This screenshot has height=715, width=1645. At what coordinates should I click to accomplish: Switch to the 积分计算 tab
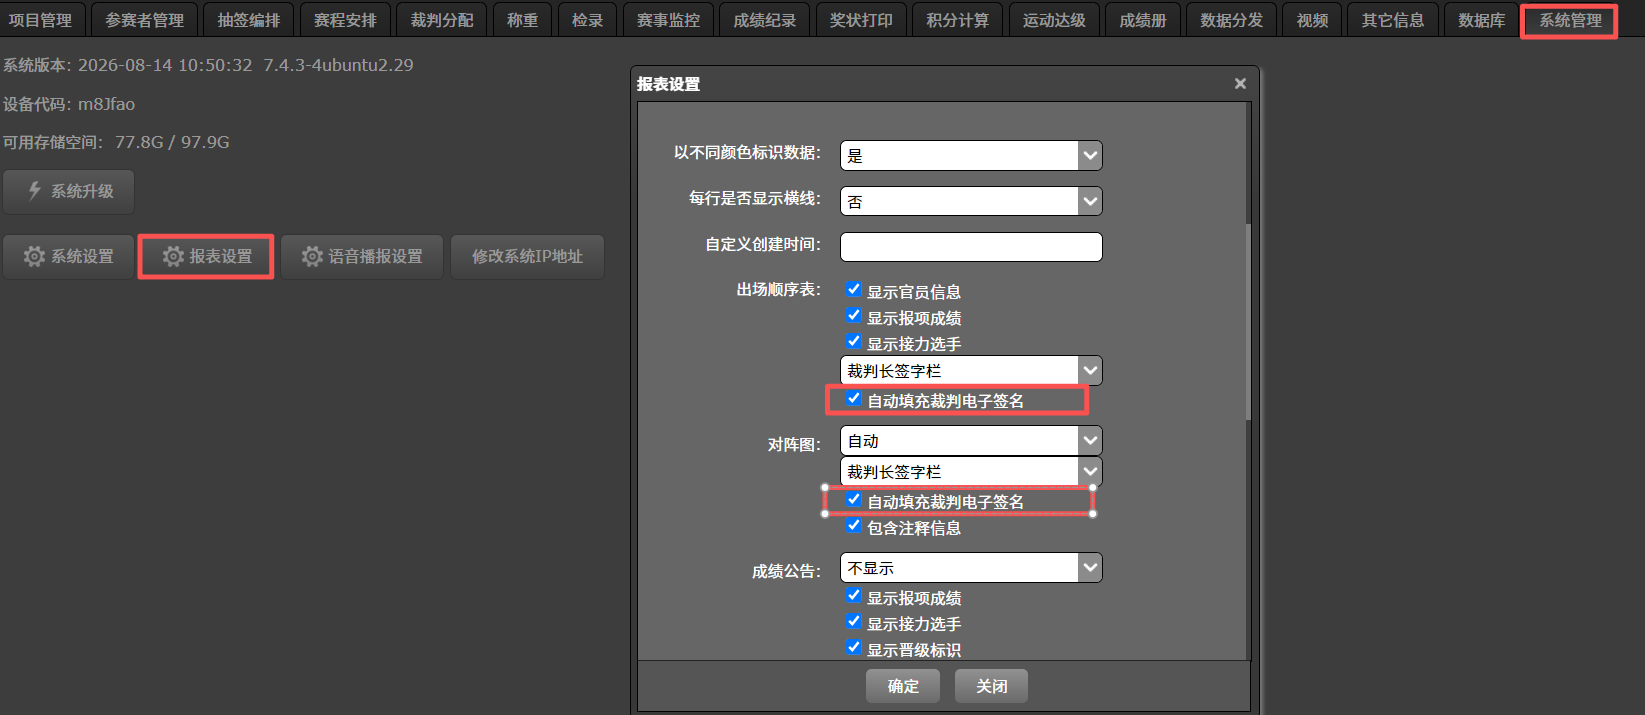point(957,20)
